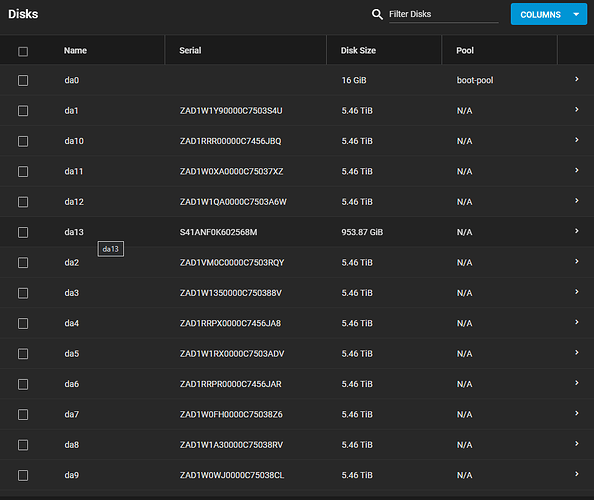Image resolution: width=594 pixels, height=500 pixels.
Task: Sort by the Name column header
Action: 75,50
